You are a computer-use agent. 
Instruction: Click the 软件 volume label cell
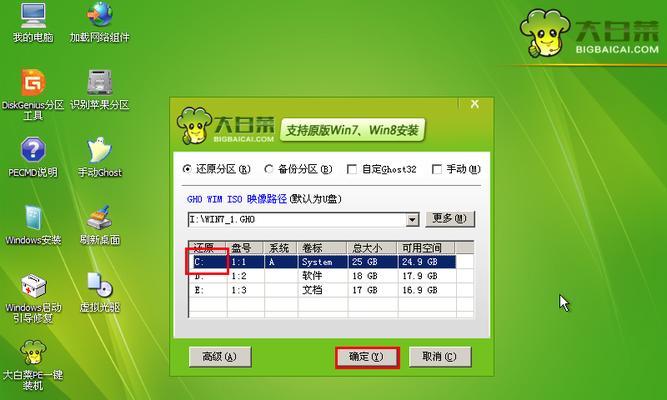tap(322, 276)
